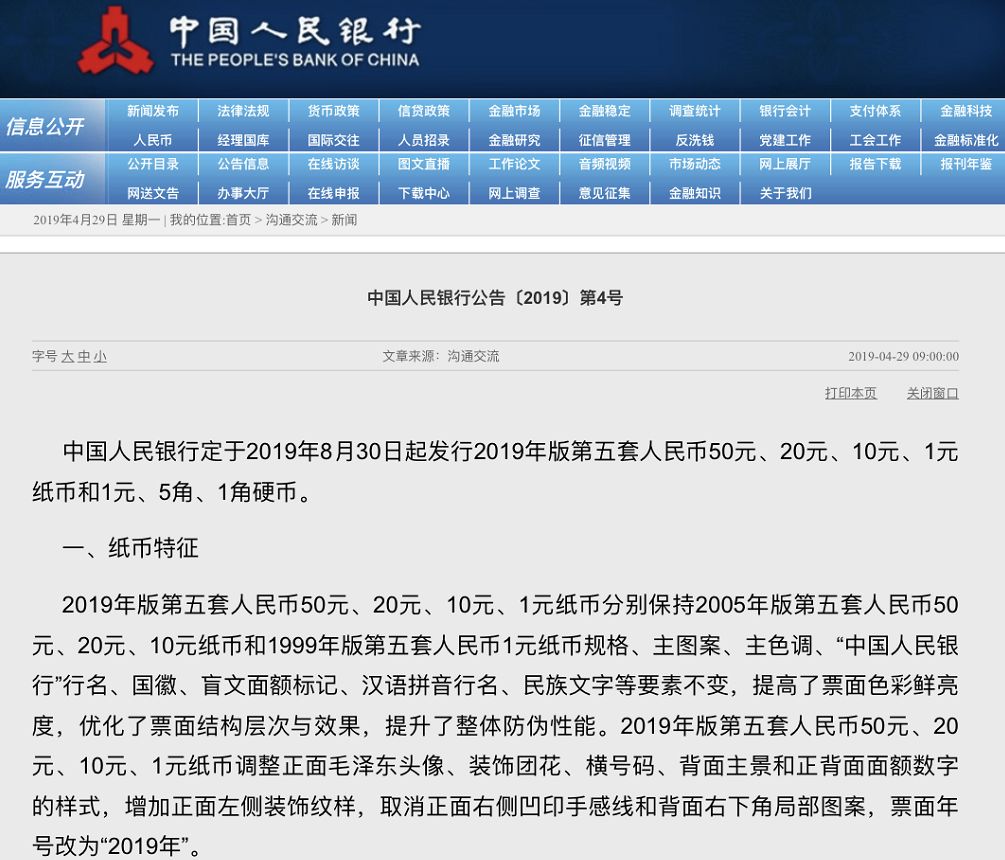Select 在线访谈 from the menu grid

pyautogui.click(x=334, y=166)
